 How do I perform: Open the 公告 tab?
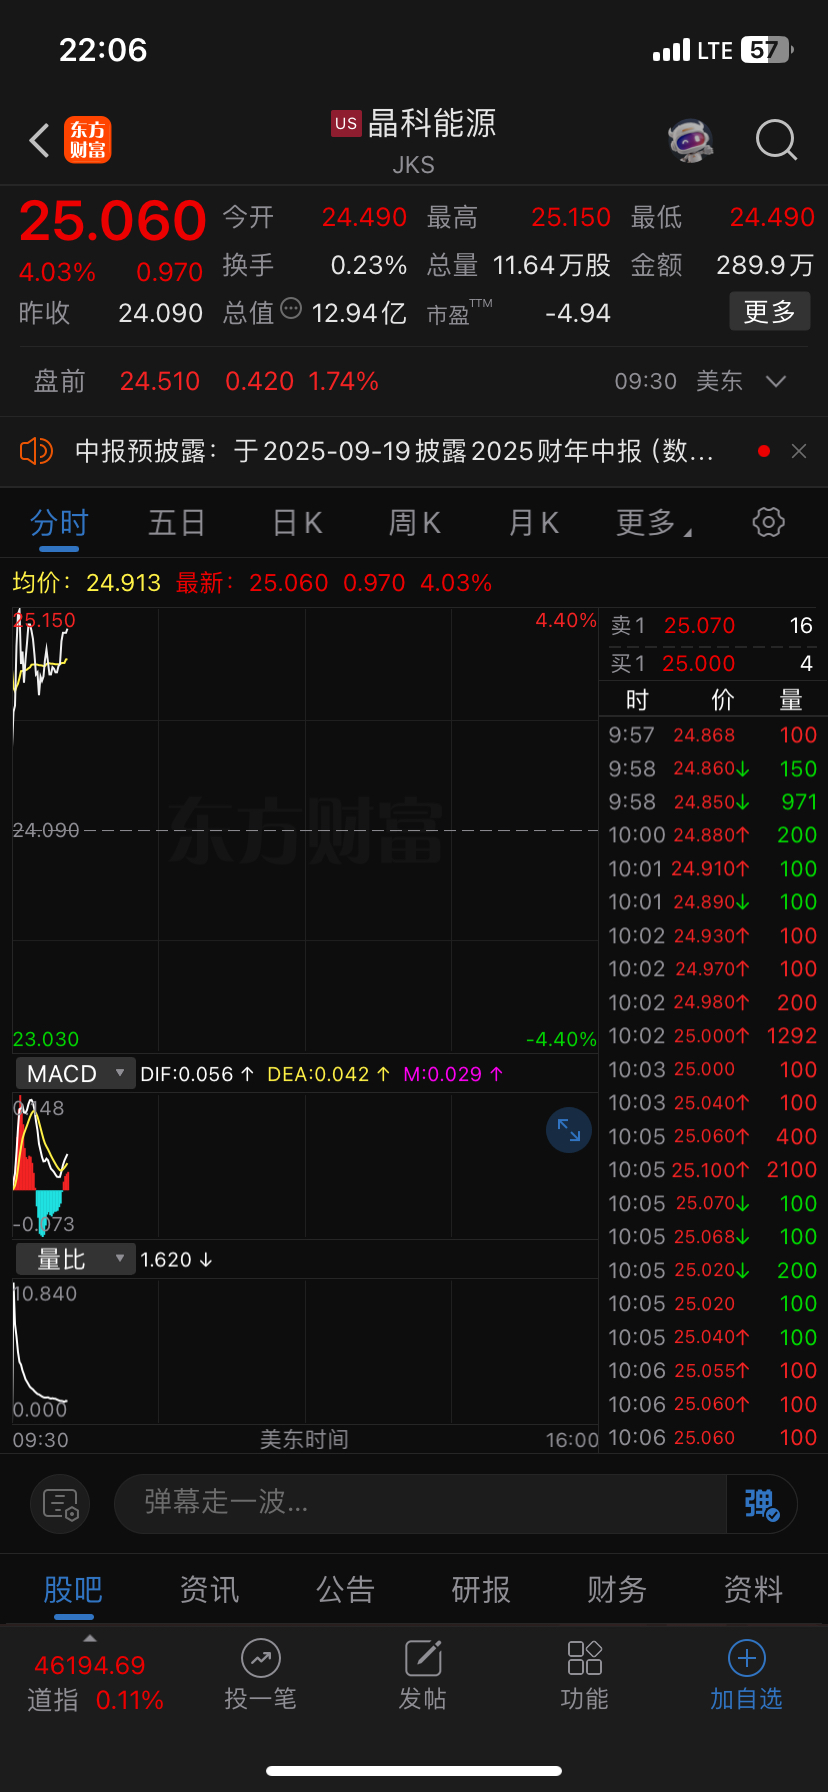pos(345,1589)
